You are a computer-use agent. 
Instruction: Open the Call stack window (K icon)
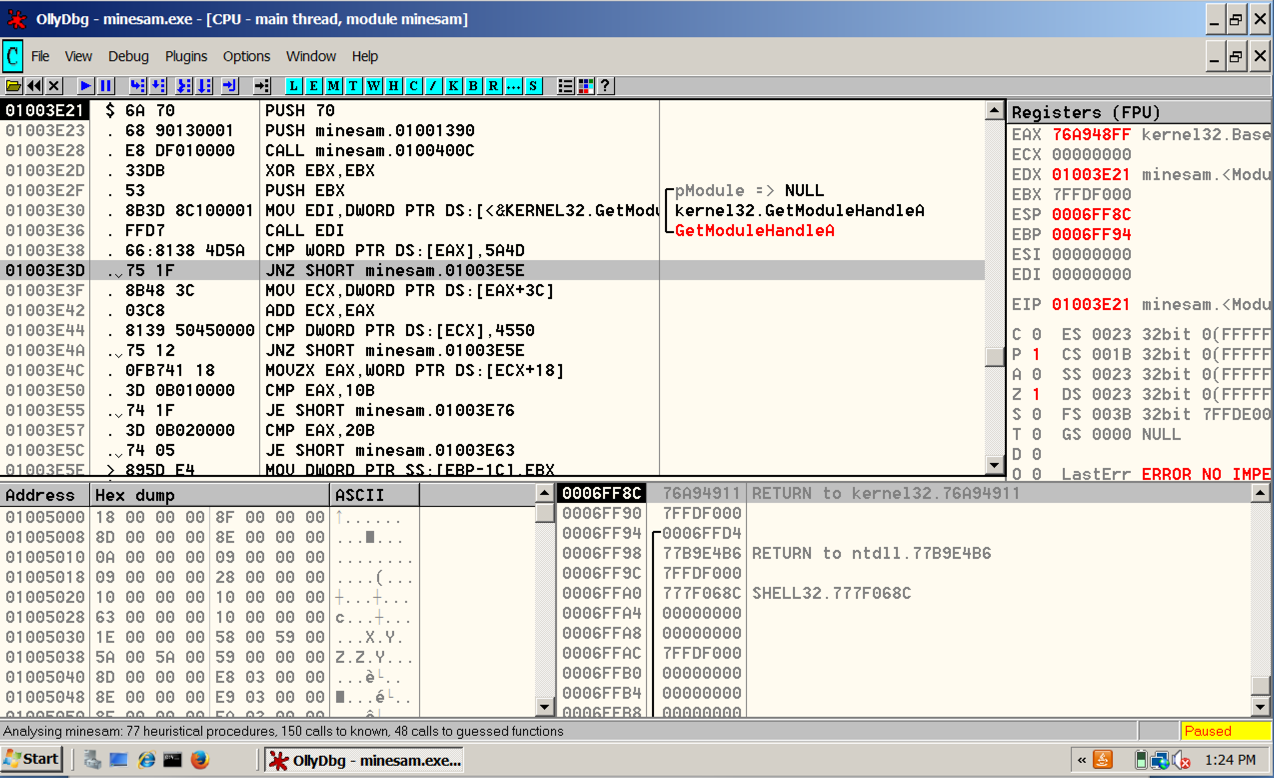[x=453, y=86]
